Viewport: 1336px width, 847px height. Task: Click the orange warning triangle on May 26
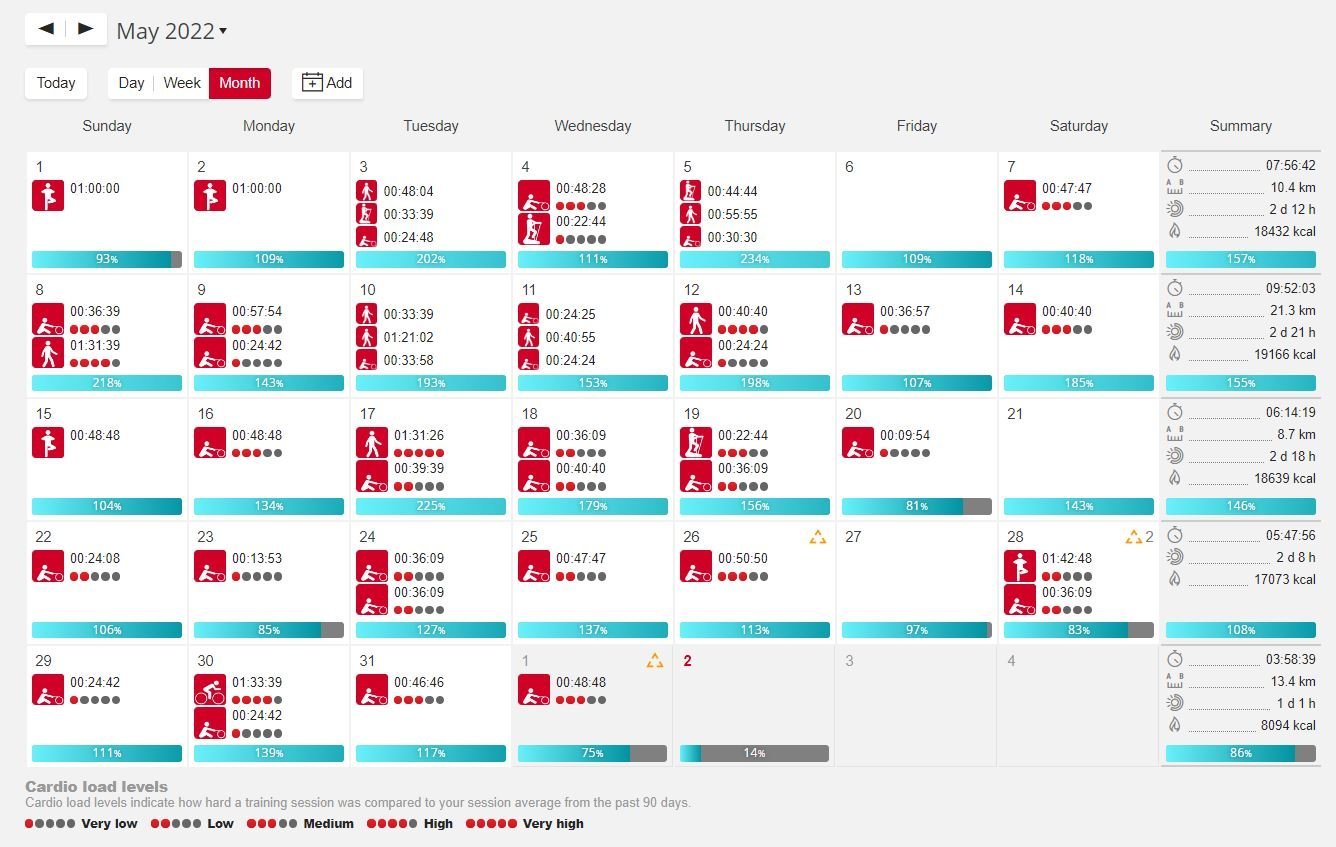818,538
